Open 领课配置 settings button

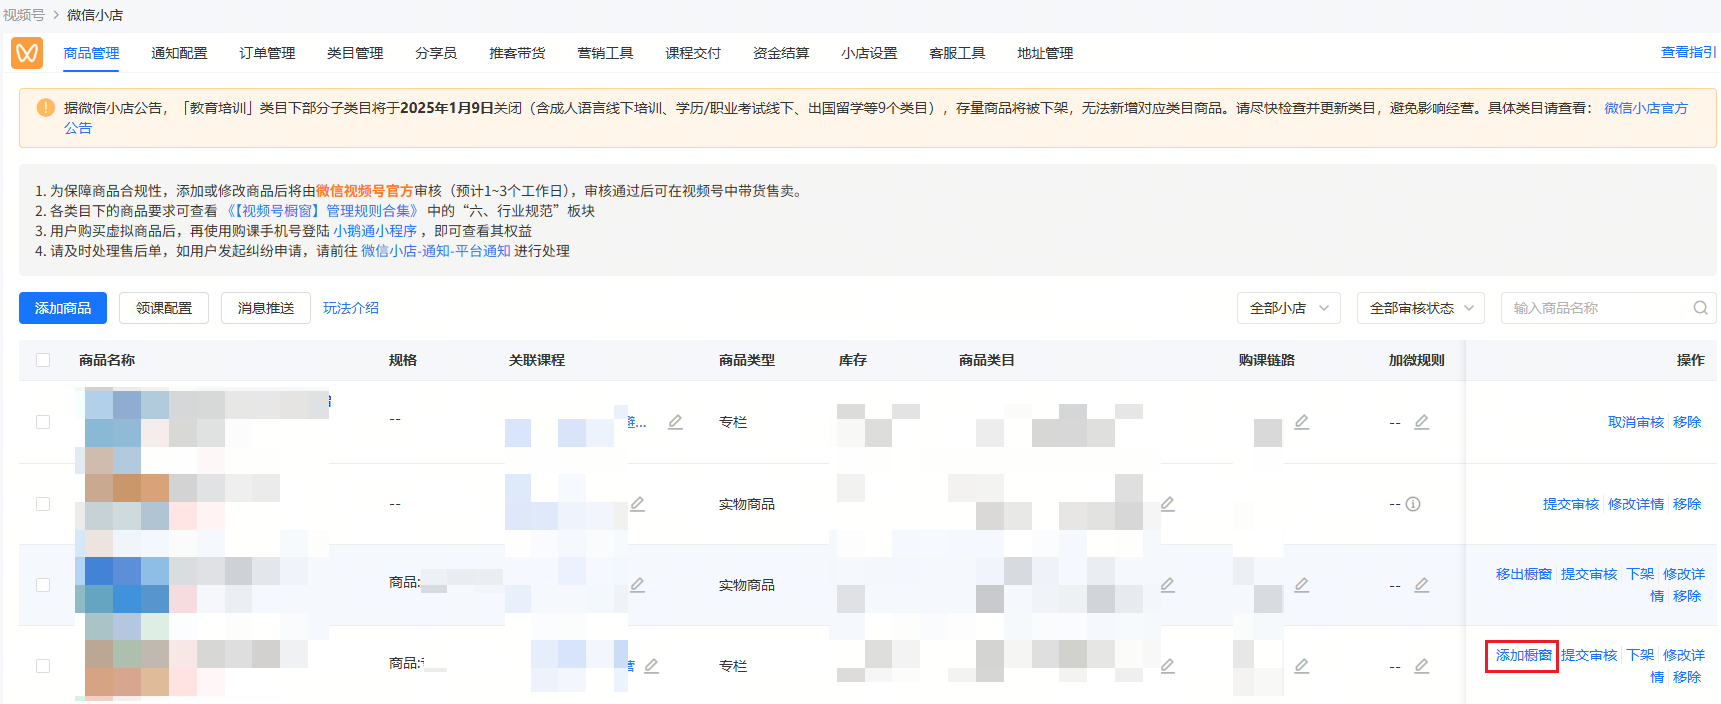pos(164,308)
